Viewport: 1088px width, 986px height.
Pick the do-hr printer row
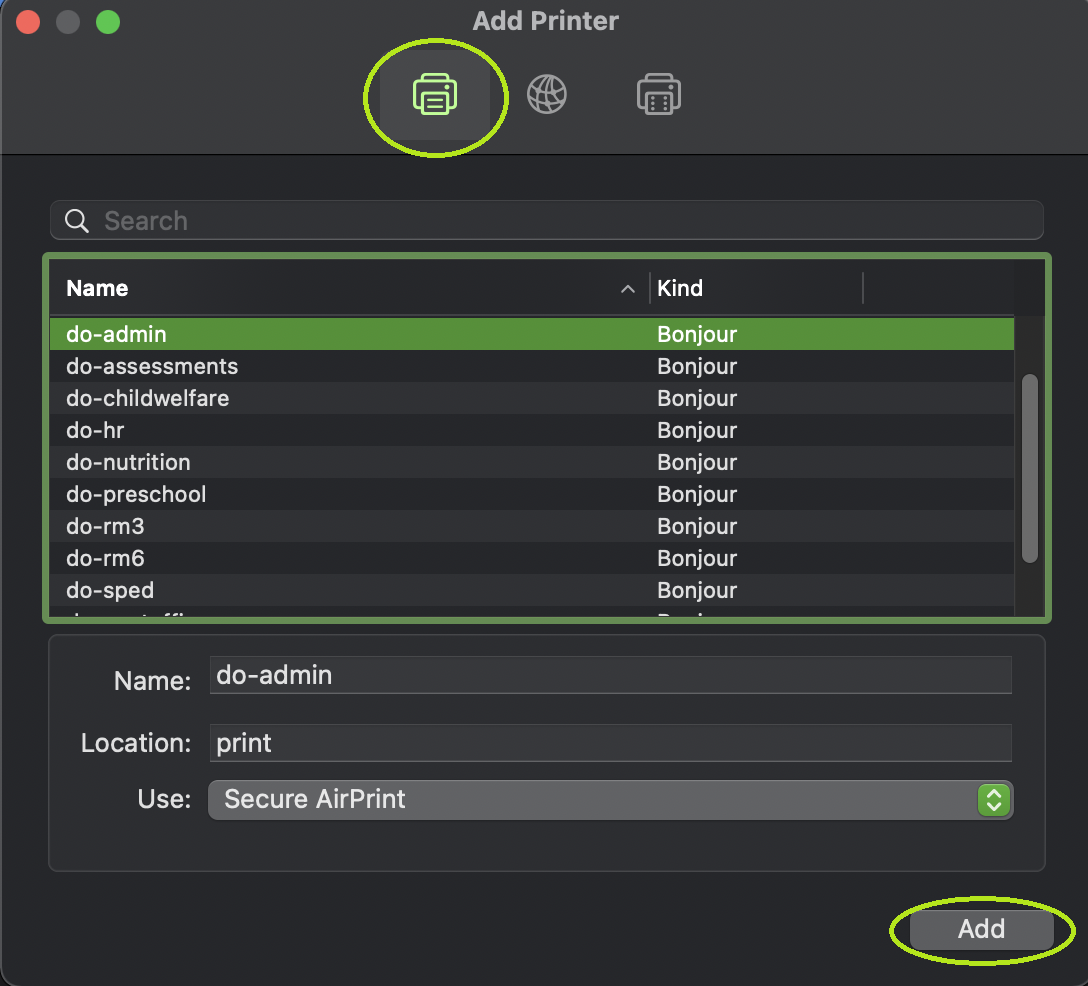532,430
